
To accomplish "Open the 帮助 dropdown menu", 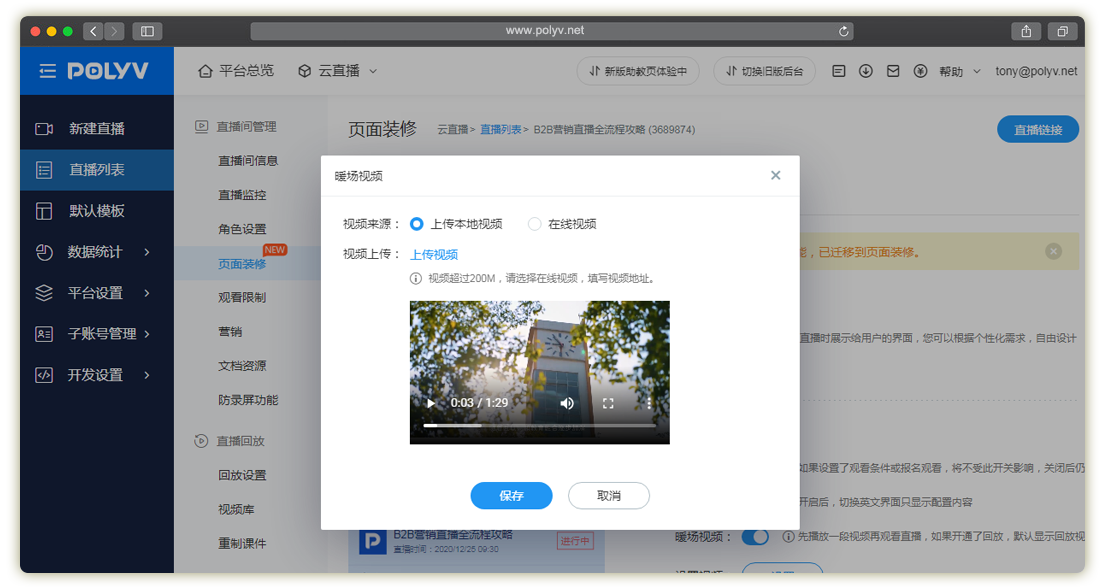I will point(959,71).
